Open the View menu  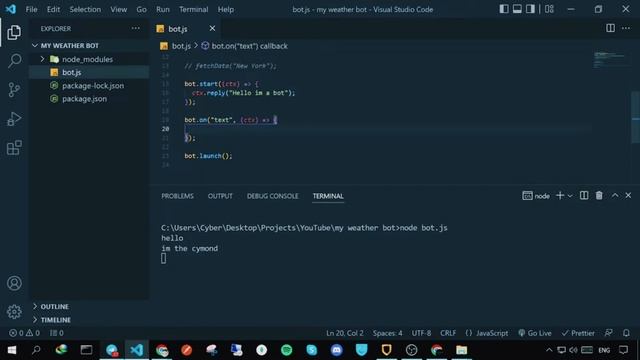[x=118, y=9]
